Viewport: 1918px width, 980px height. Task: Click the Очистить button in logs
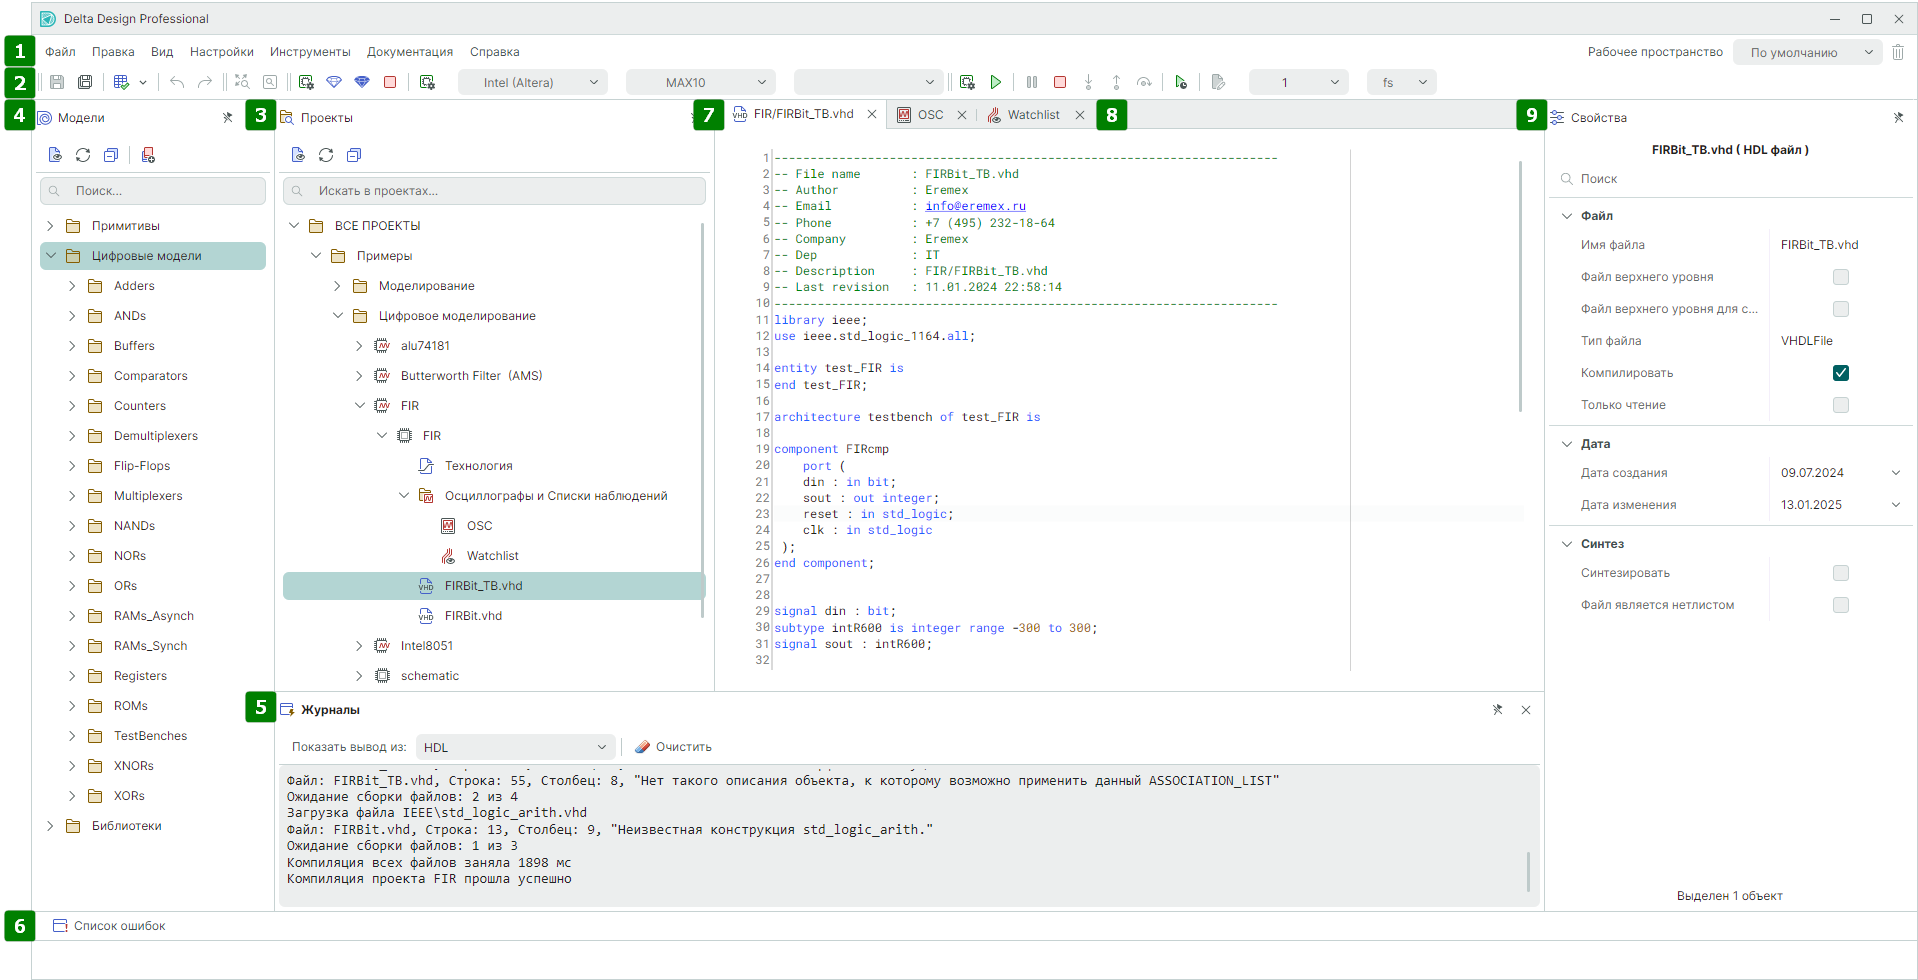[674, 747]
